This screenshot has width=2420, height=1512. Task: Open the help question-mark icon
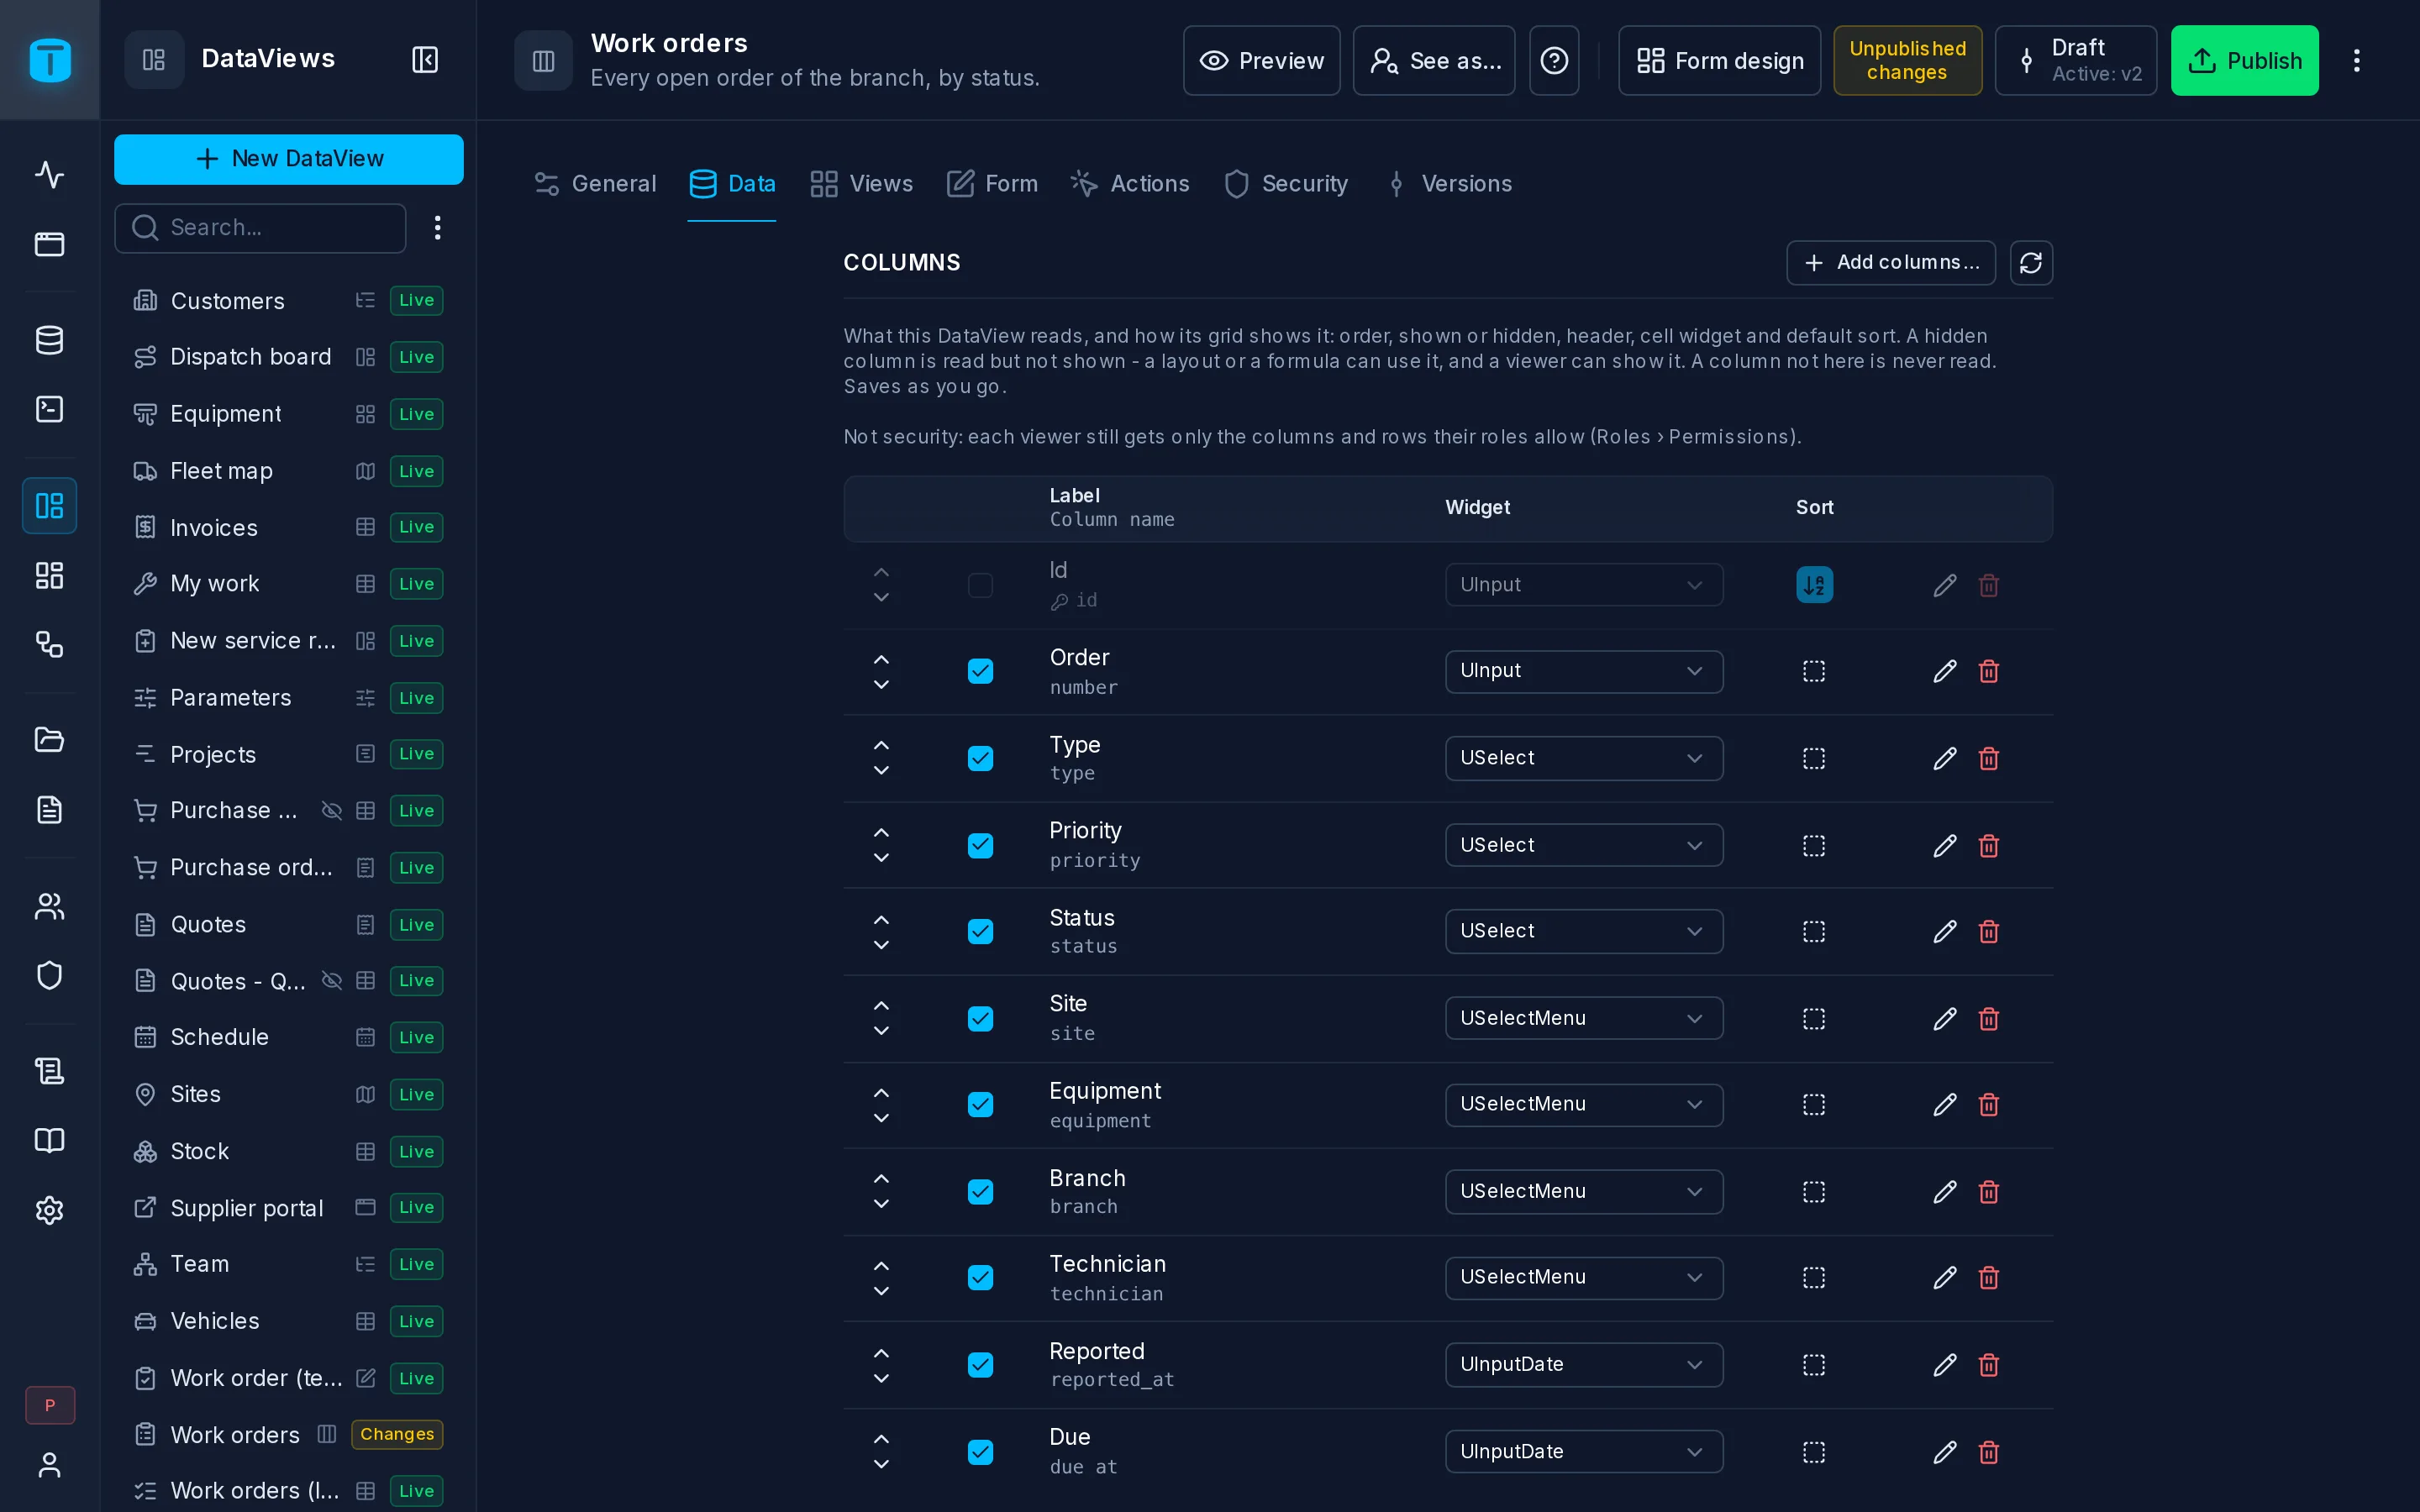click(1554, 61)
